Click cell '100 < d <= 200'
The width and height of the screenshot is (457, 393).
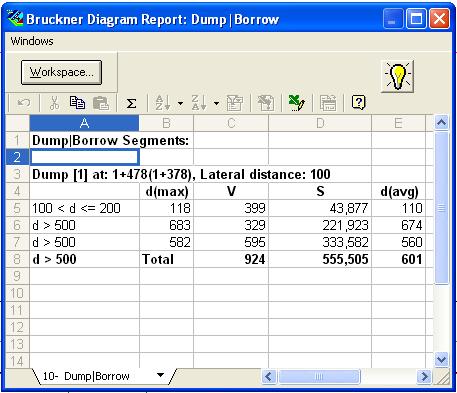tap(84, 208)
